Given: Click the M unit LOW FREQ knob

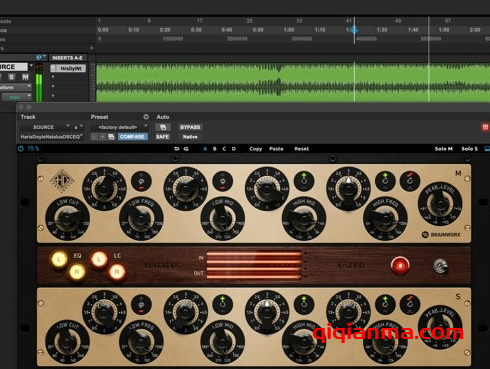Looking at the screenshot, I should pos(141,218).
